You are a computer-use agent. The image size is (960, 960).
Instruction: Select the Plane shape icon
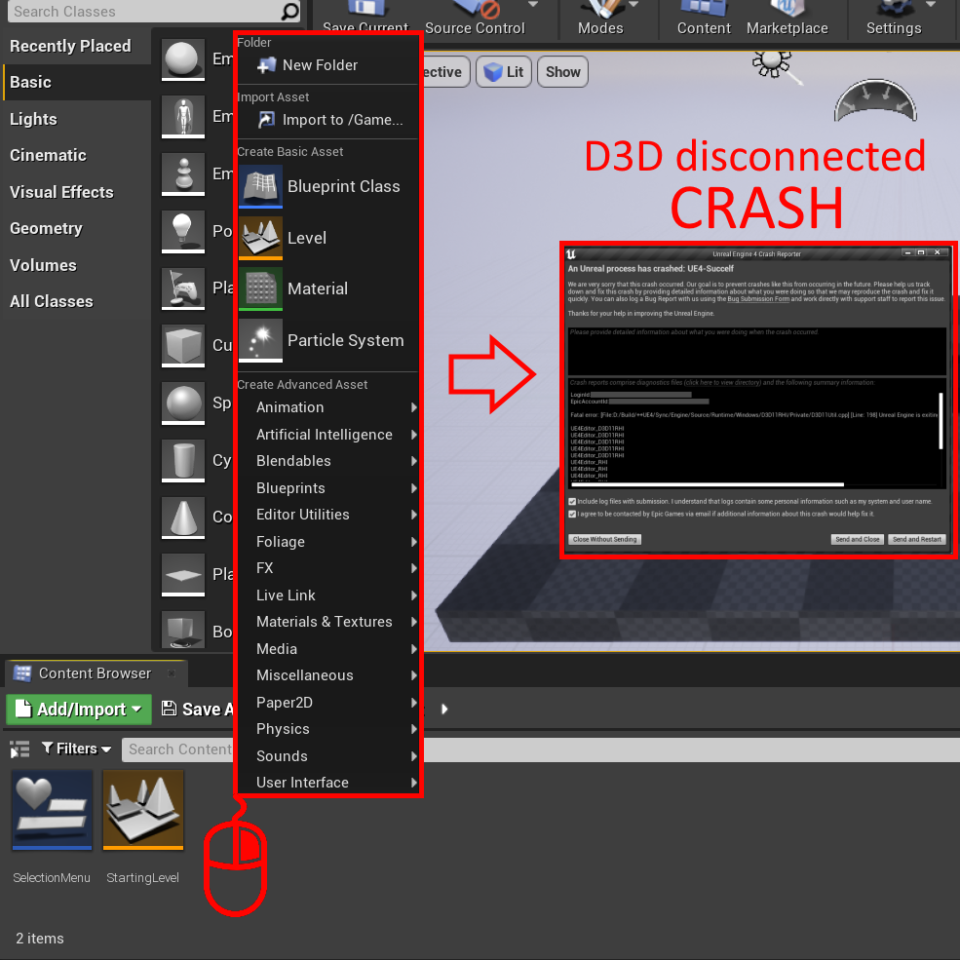pyautogui.click(x=183, y=575)
